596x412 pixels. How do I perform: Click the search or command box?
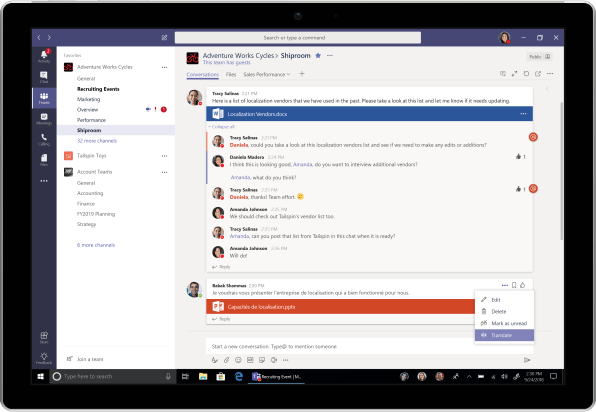tap(298, 38)
